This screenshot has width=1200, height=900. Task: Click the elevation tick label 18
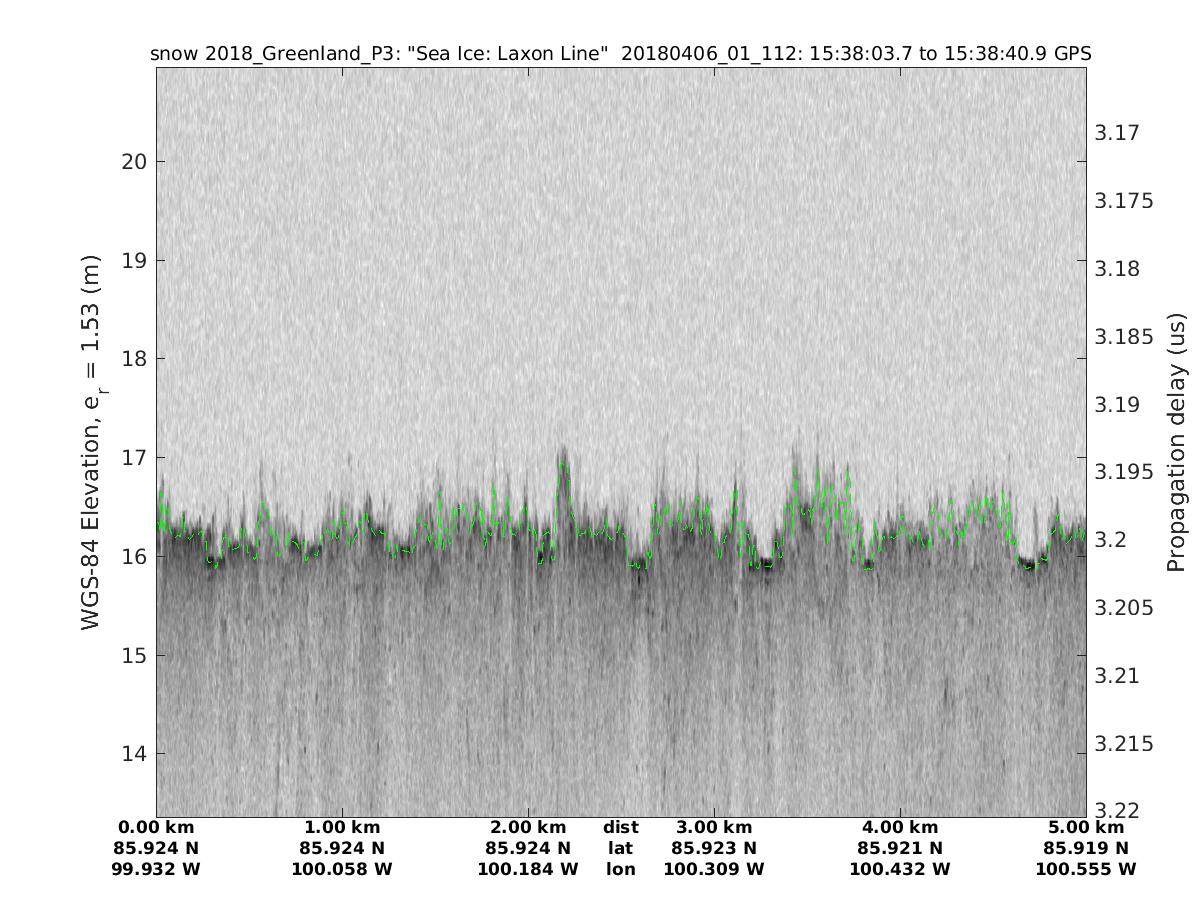pyautogui.click(x=131, y=359)
